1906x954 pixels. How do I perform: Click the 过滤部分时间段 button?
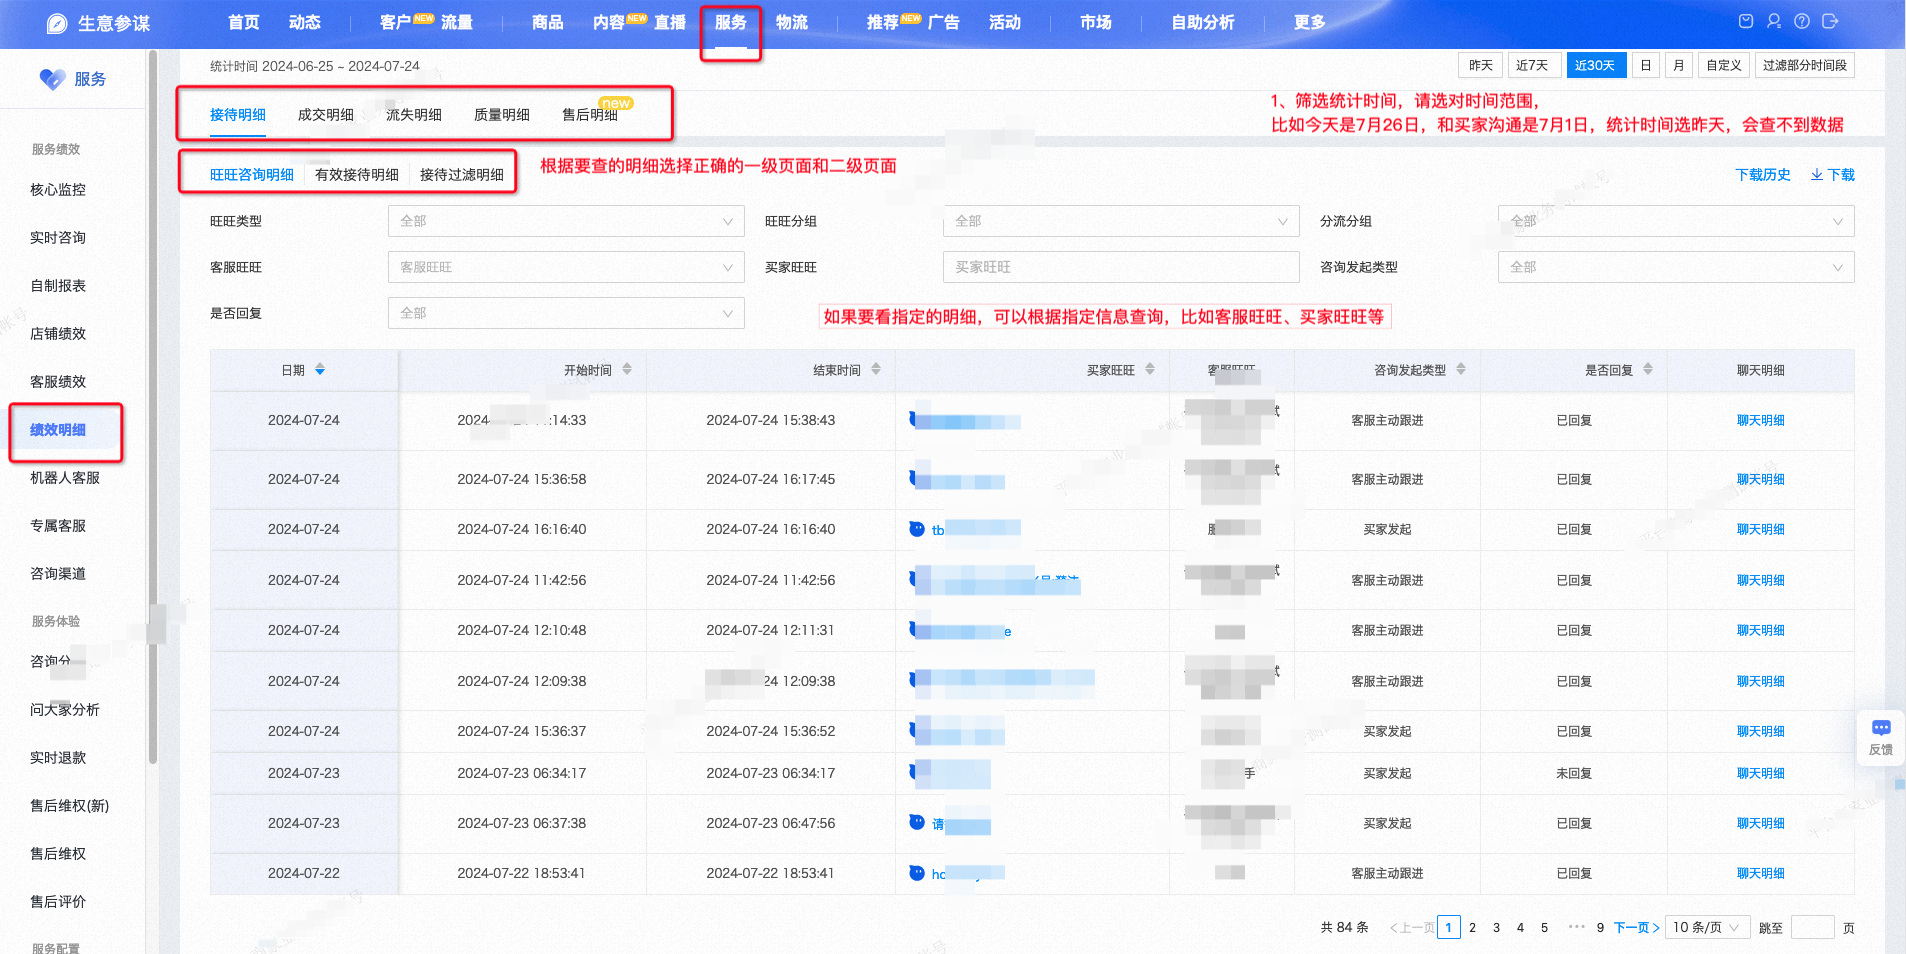point(1805,65)
